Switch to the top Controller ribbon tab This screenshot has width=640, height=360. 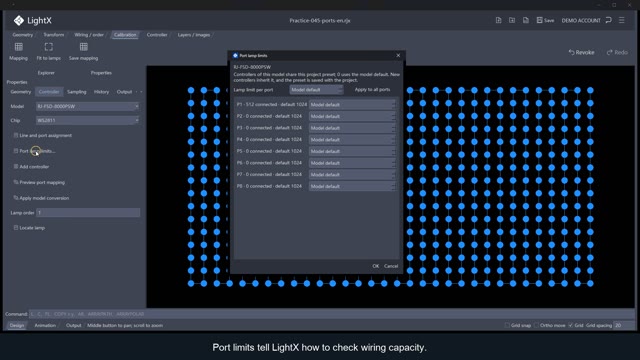coord(157,35)
